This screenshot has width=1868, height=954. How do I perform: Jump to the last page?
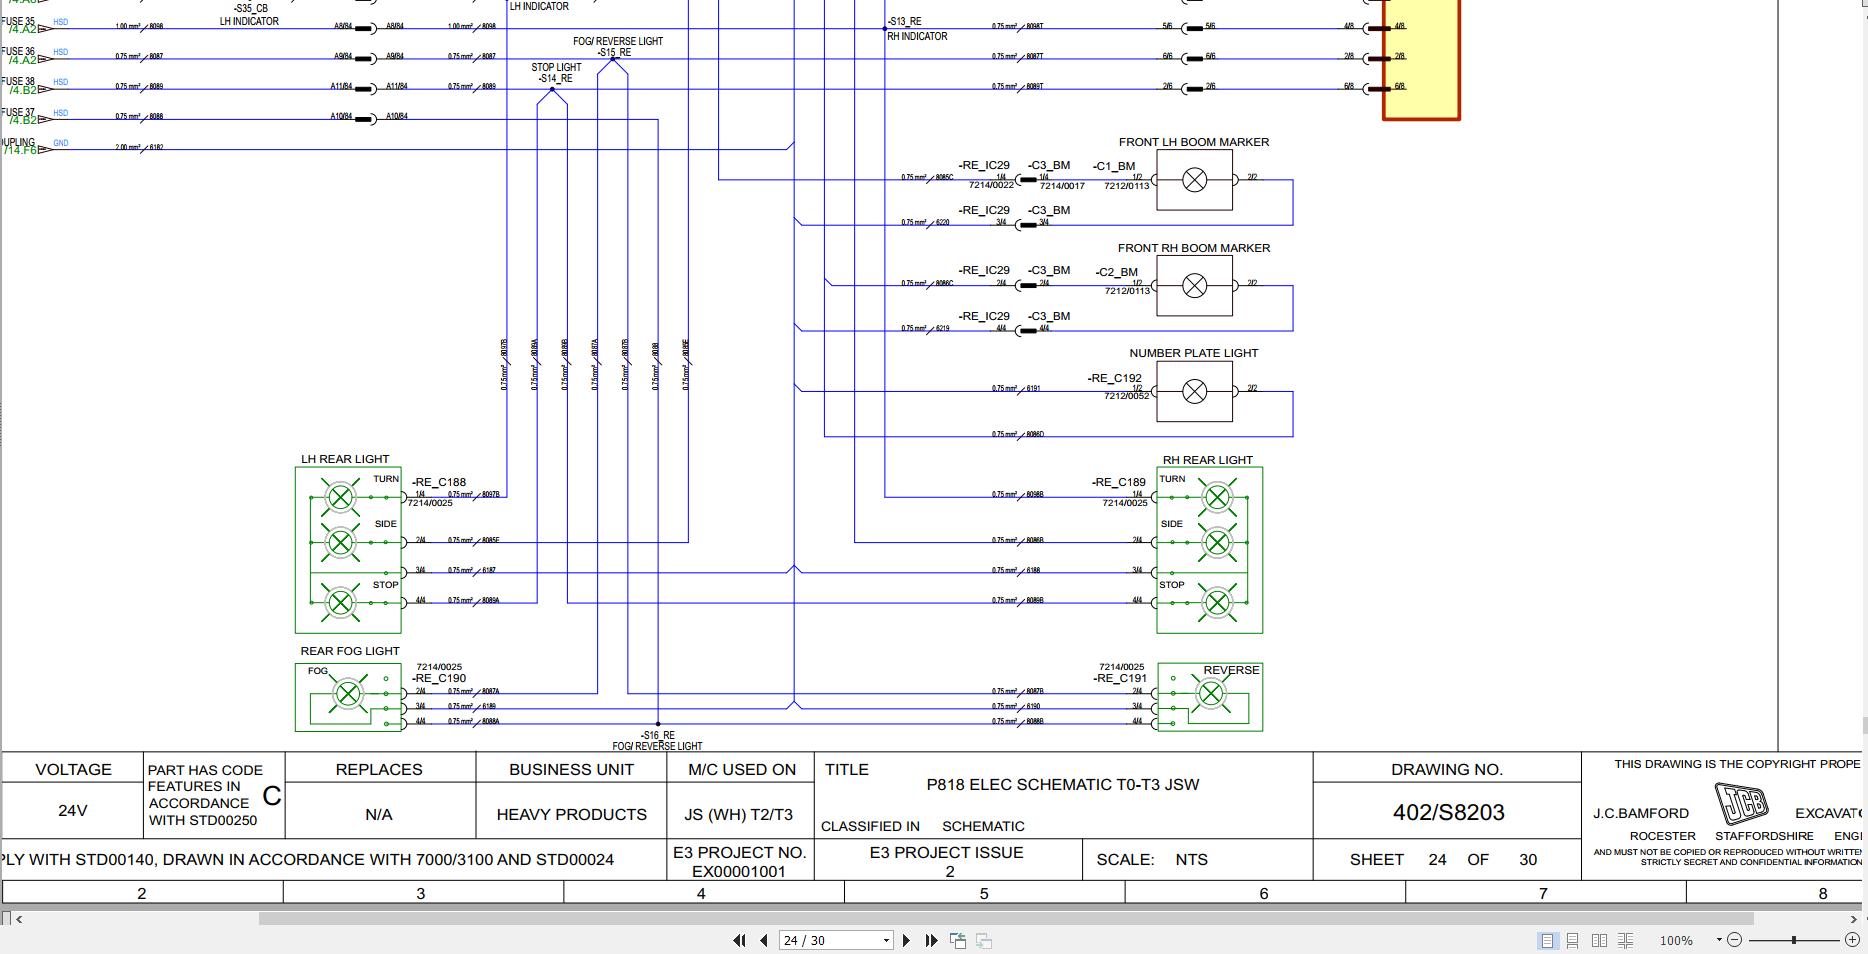[x=932, y=940]
